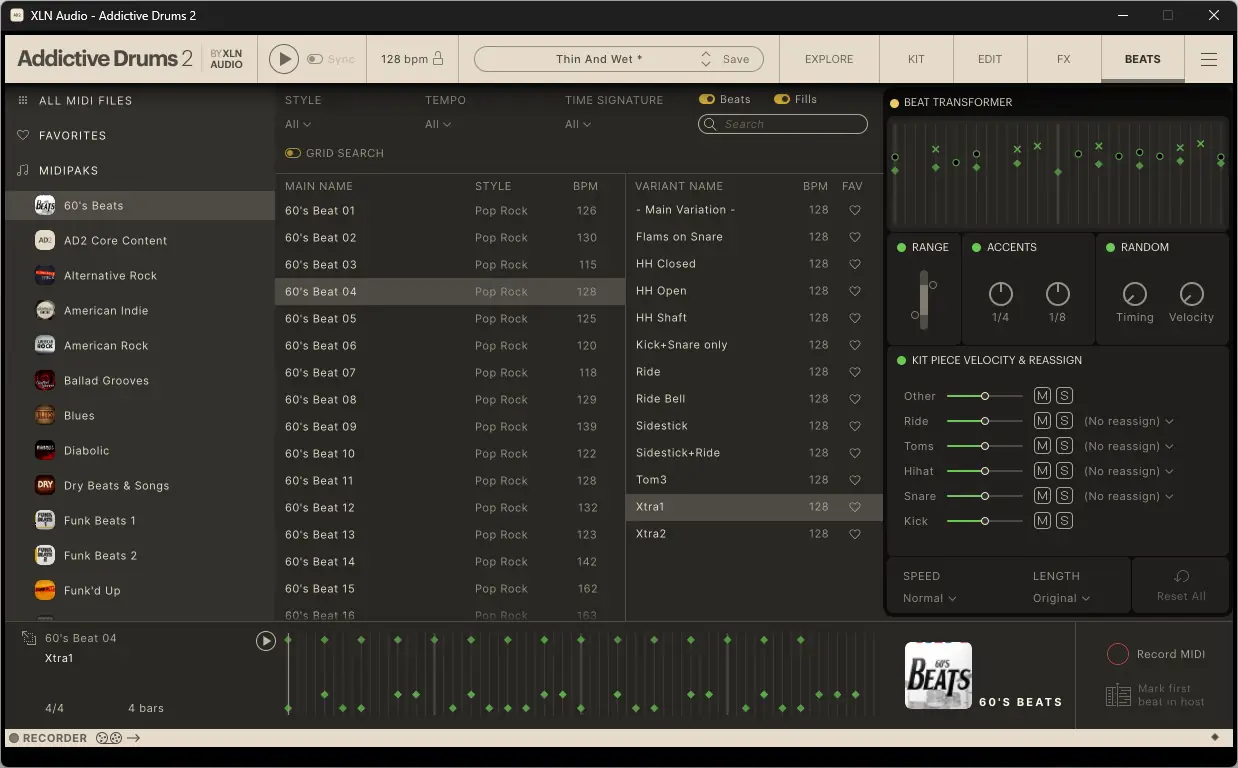Open the LENGTH Original dropdown
1238x768 pixels.
(x=1062, y=598)
